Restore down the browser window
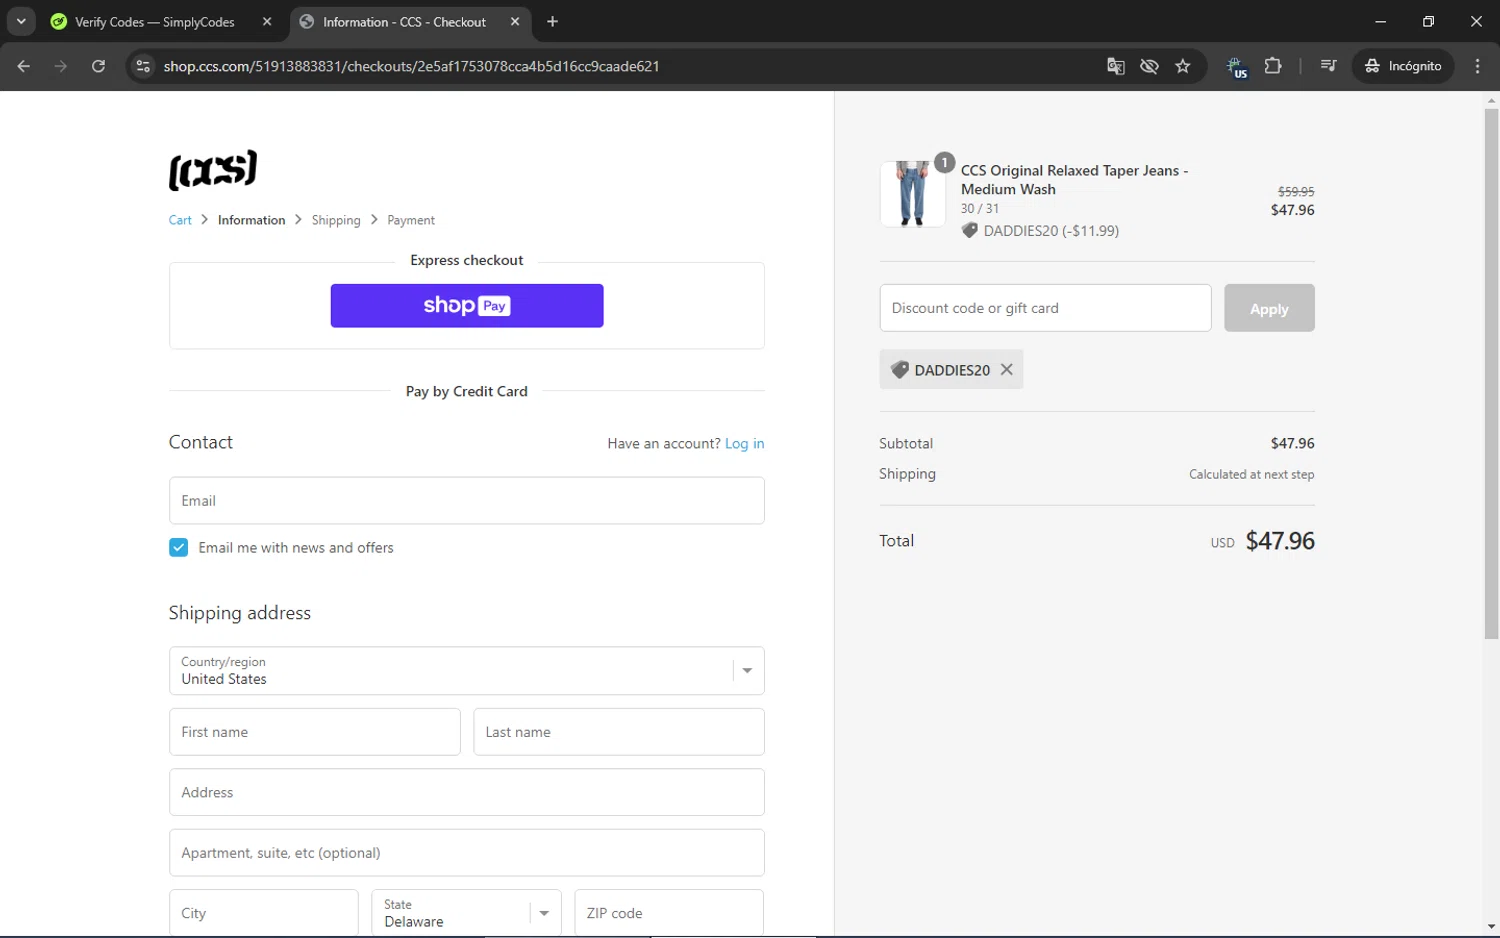Screen dimensions: 1500x938 (x=1428, y=21)
